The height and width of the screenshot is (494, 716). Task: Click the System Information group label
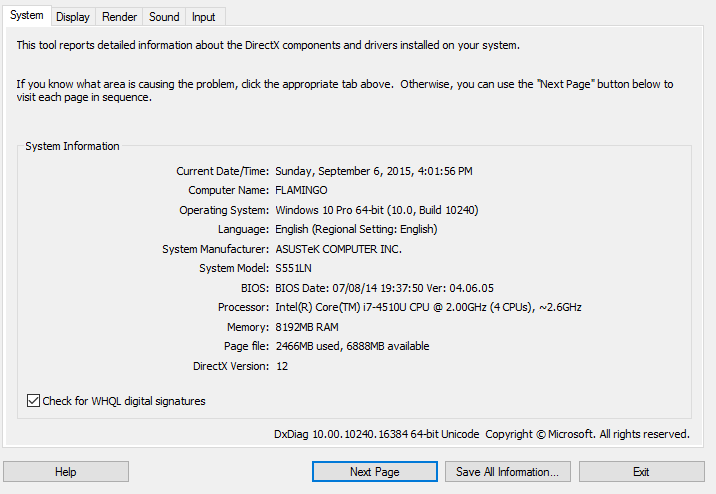(x=72, y=146)
